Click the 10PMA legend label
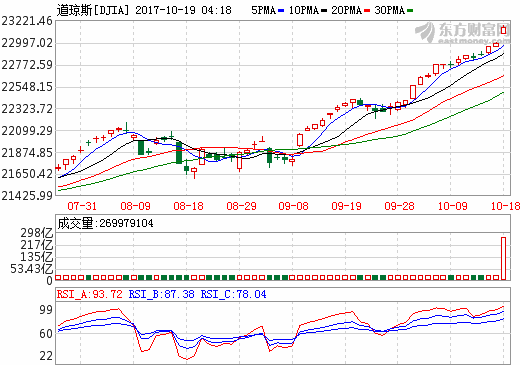Image resolution: width=520 pixels, height=365 pixels. pos(304,10)
